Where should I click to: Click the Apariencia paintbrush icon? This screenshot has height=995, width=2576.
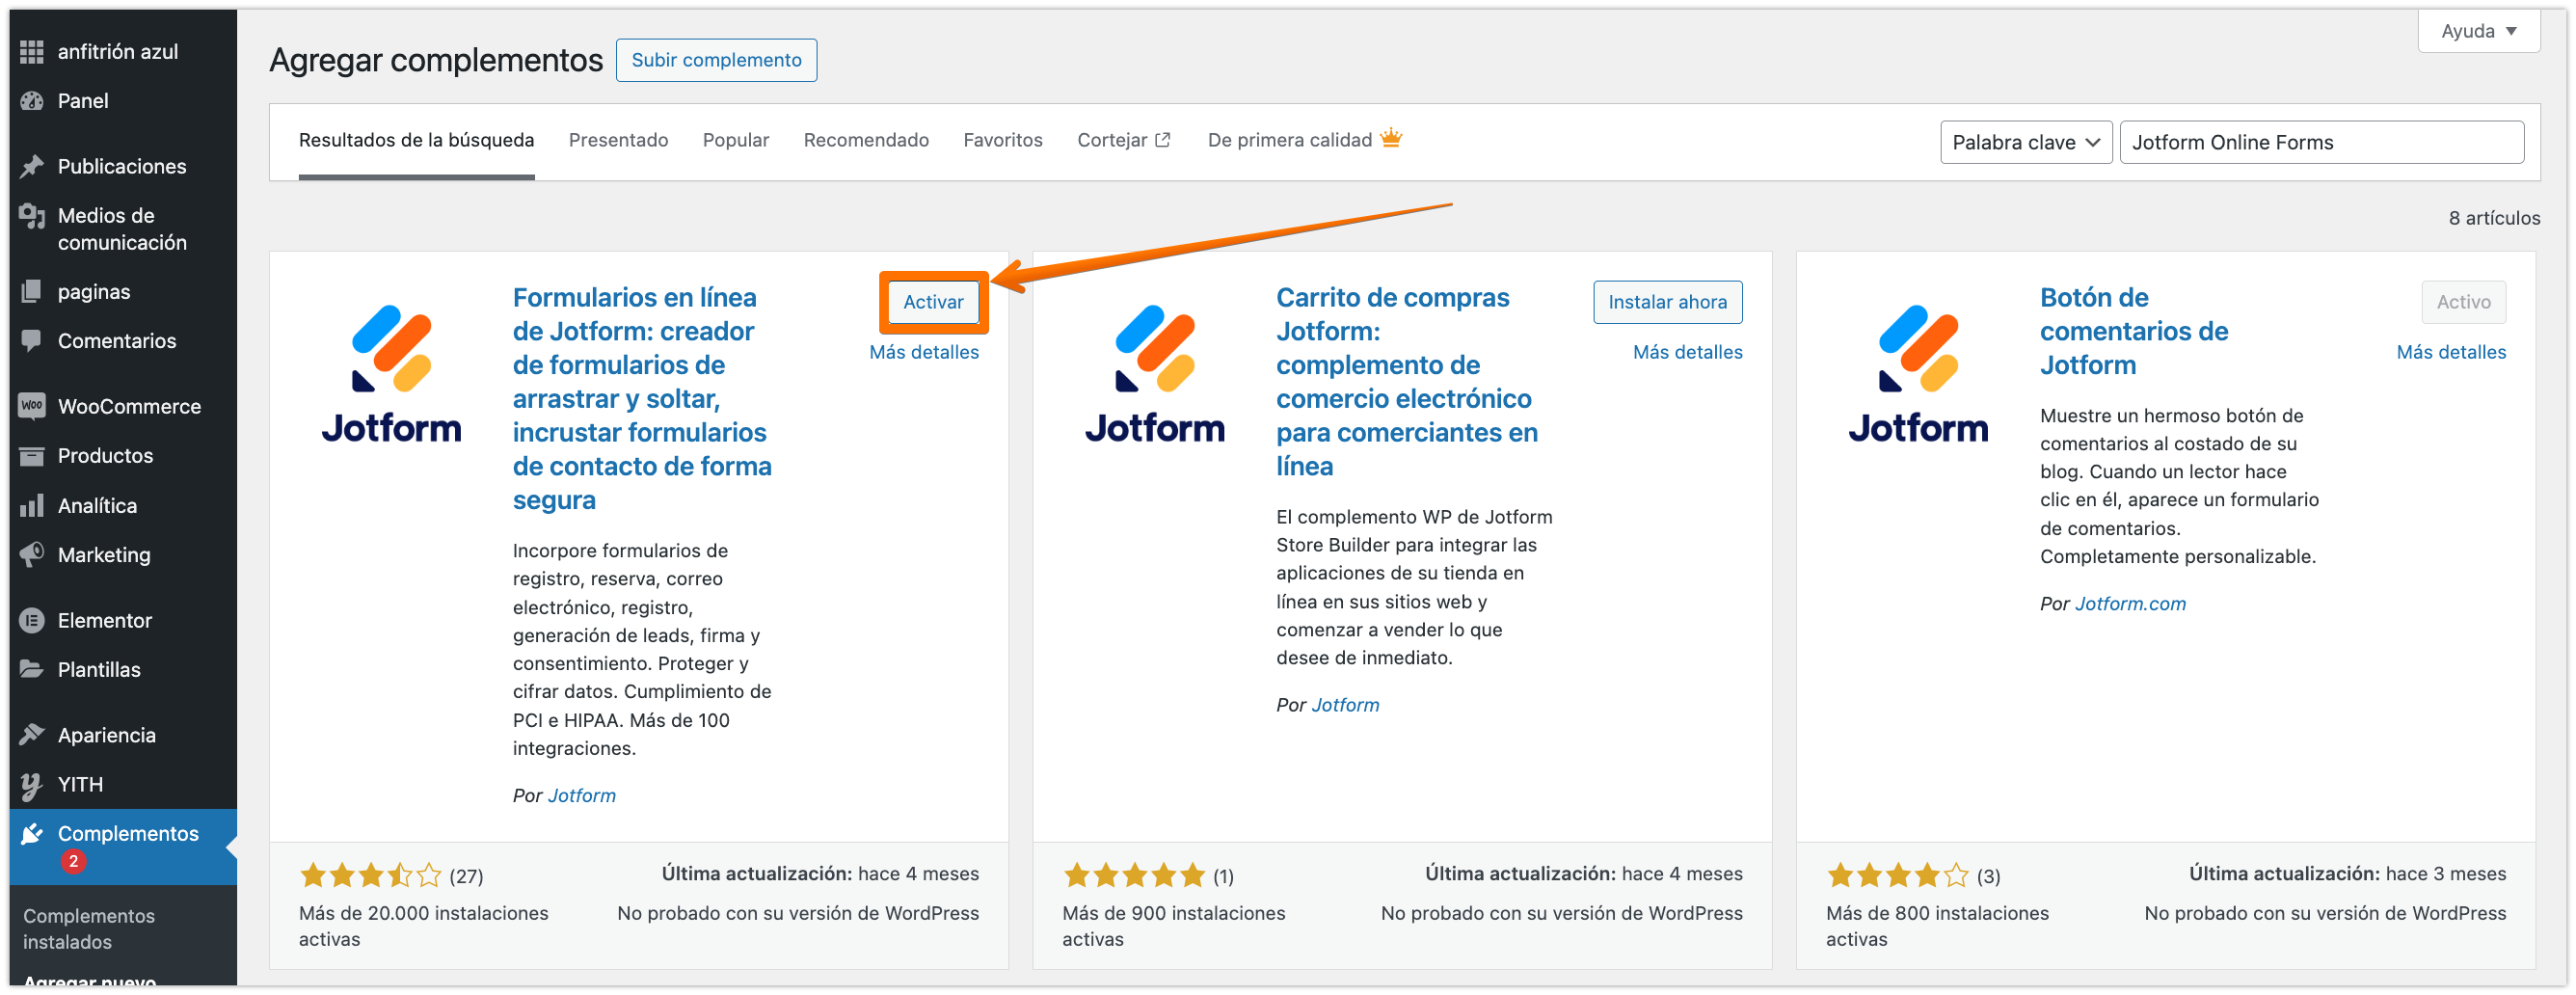32,735
